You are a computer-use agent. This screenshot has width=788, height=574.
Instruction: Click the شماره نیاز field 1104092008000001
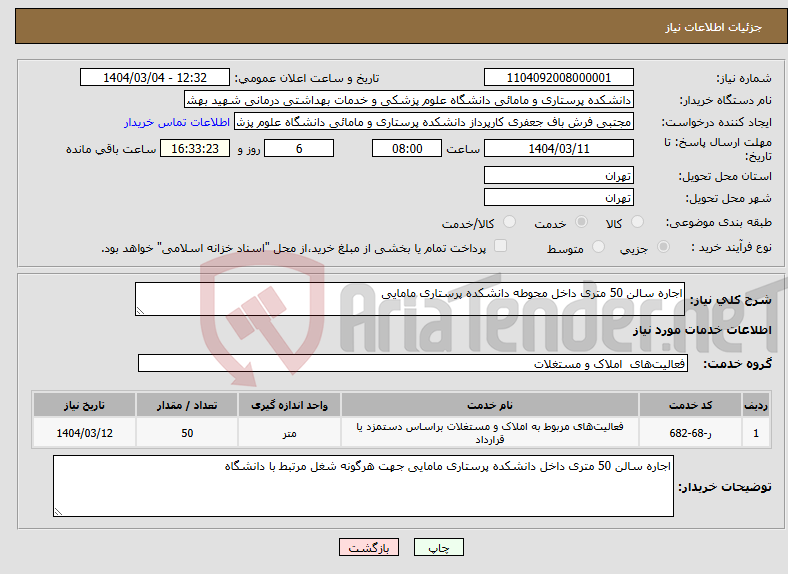558,77
